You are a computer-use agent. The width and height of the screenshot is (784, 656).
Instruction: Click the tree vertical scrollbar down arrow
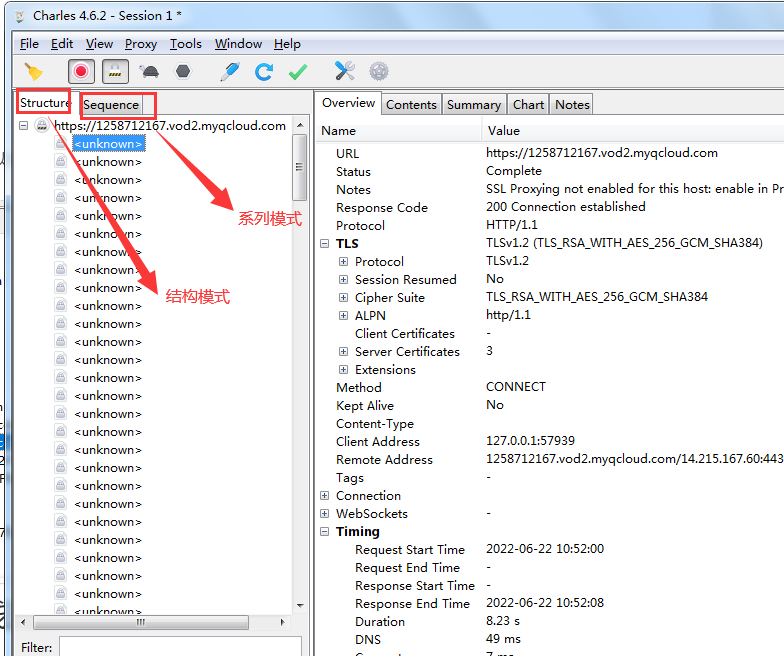point(300,605)
